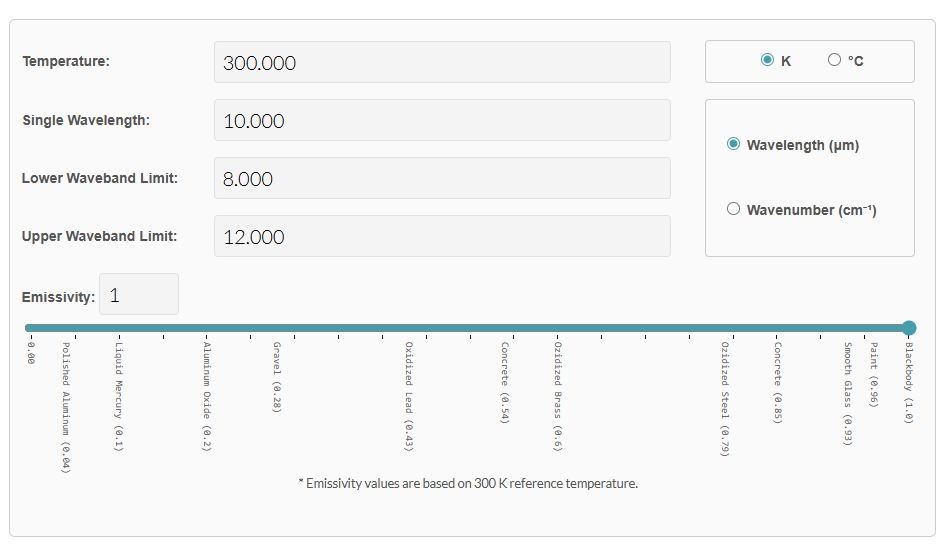Select the °C temperature unit radio button
Viewport: 948px width, 550px height.
834,60
